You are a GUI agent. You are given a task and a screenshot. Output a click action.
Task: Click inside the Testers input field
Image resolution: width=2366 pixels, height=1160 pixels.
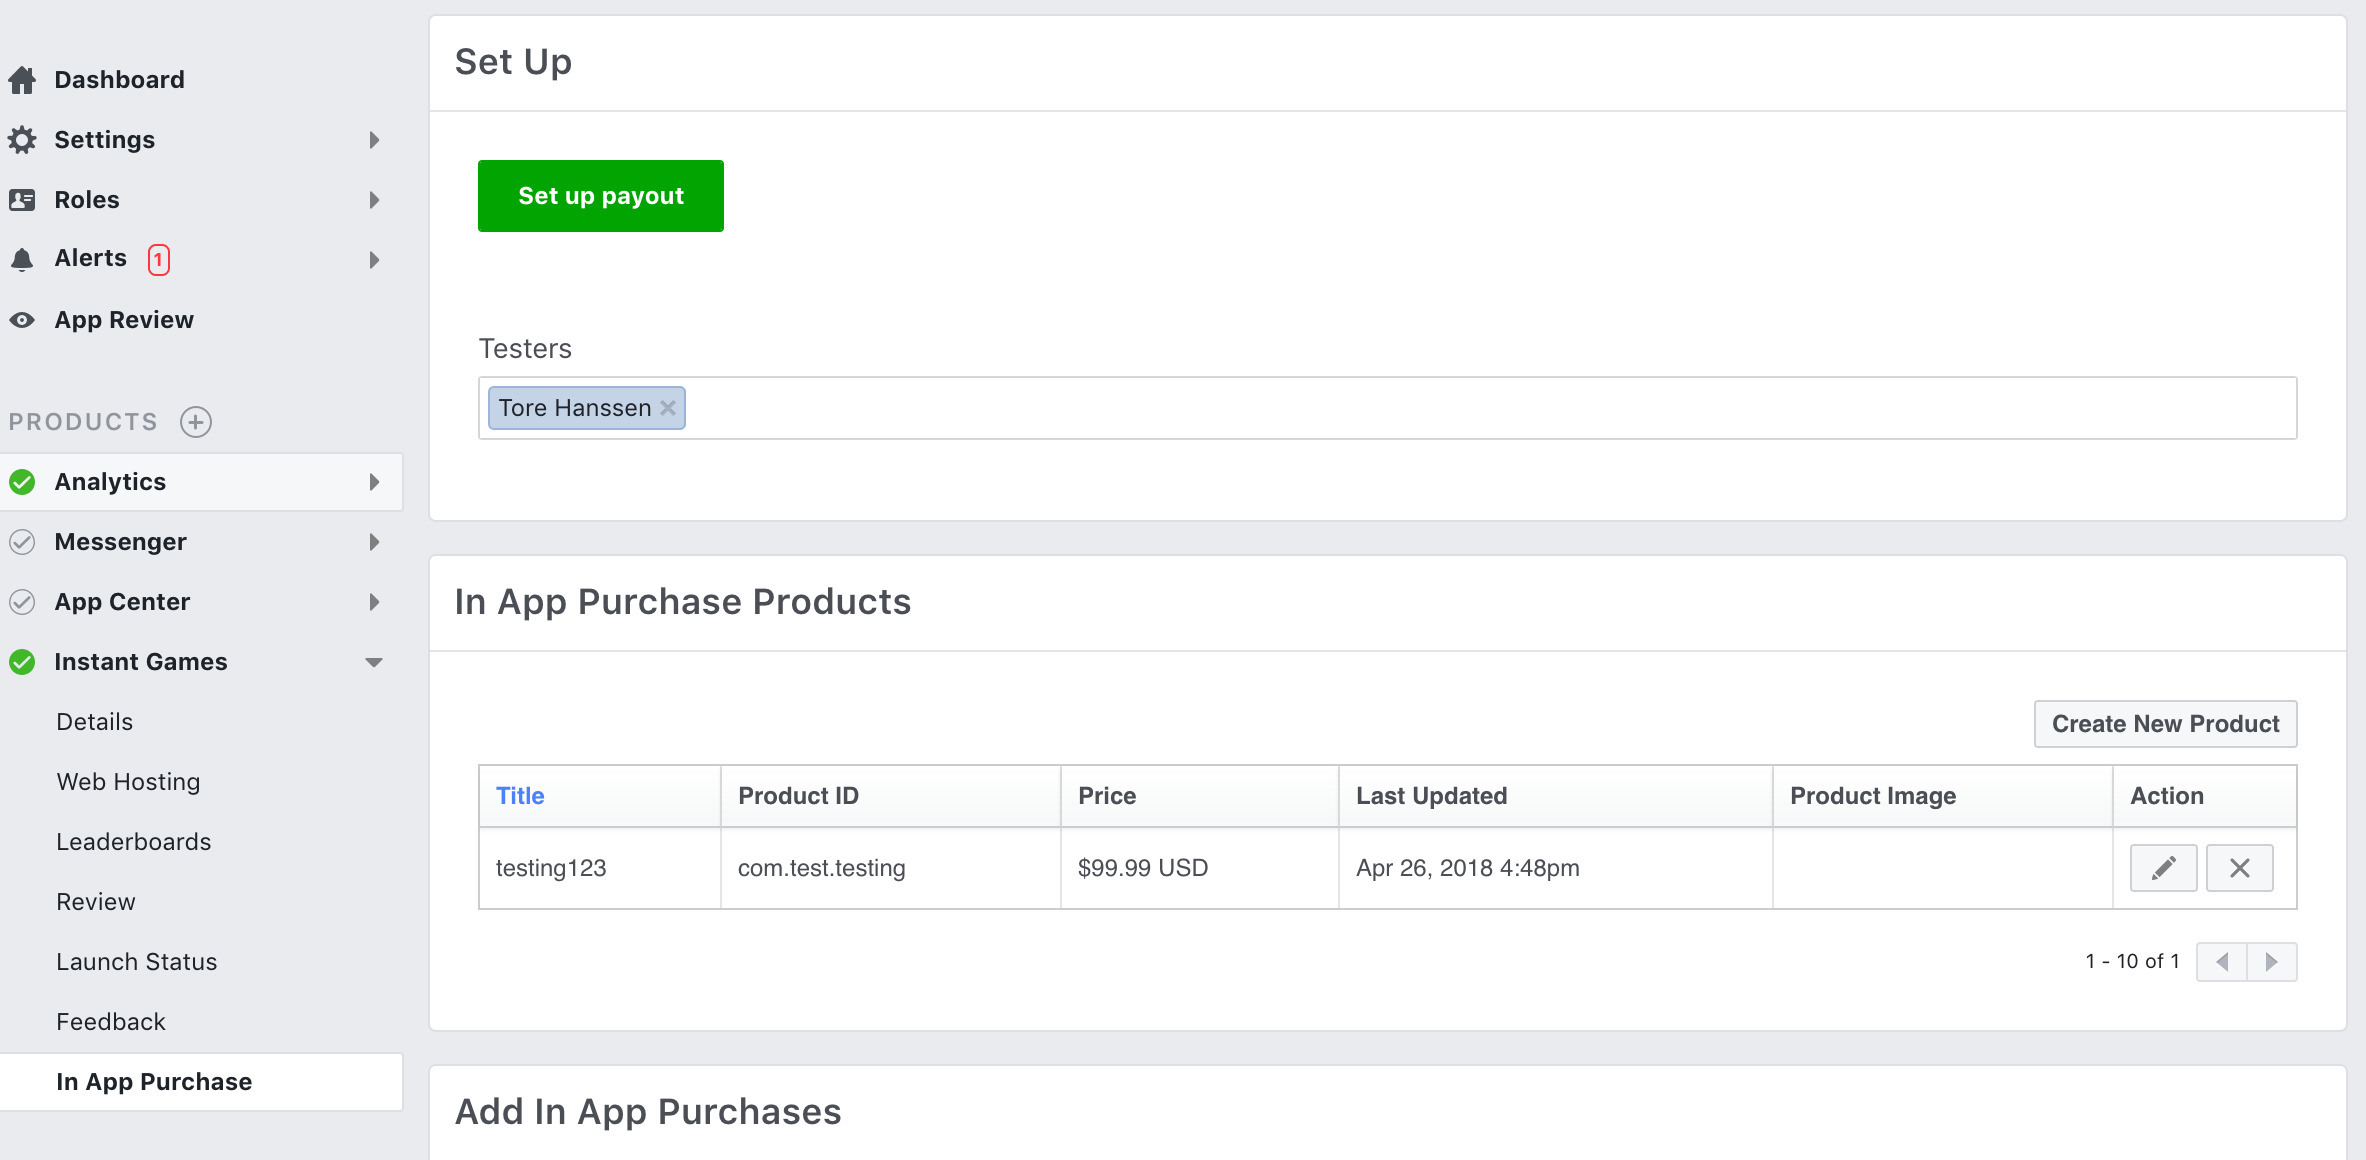[1400, 408]
